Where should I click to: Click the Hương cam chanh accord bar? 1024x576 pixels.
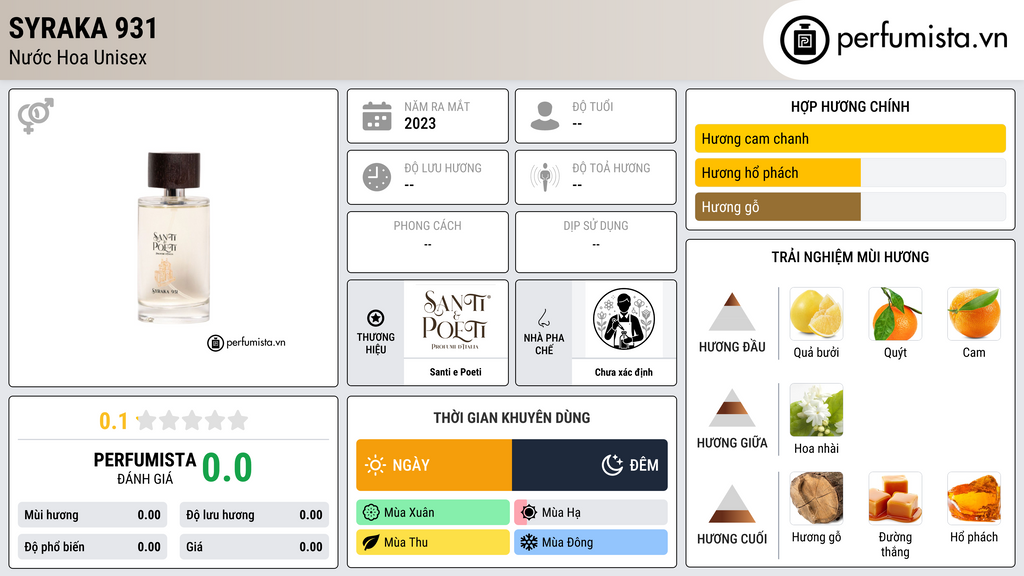(x=850, y=138)
